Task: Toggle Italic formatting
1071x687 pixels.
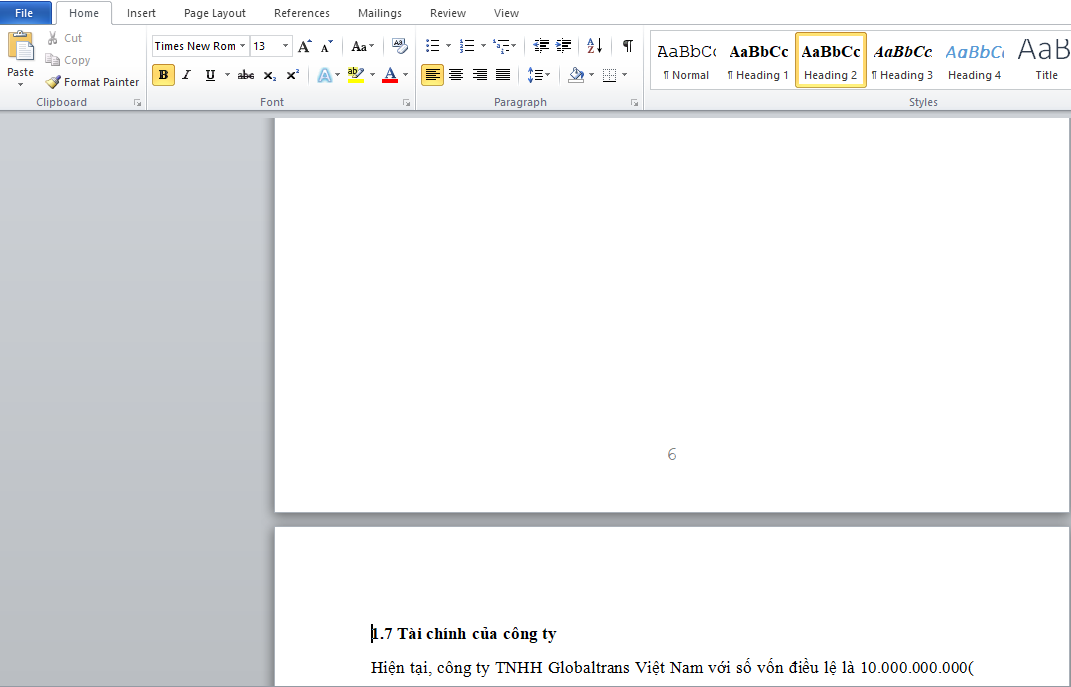Action: click(x=186, y=75)
